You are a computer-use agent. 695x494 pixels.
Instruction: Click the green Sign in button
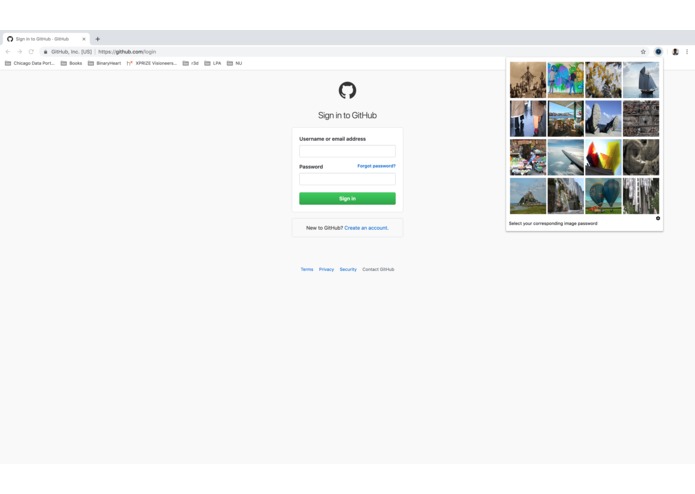pos(347,198)
